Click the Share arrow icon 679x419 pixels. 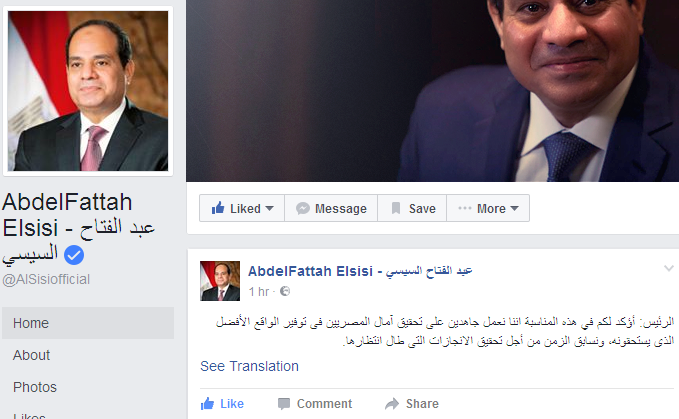[392, 404]
